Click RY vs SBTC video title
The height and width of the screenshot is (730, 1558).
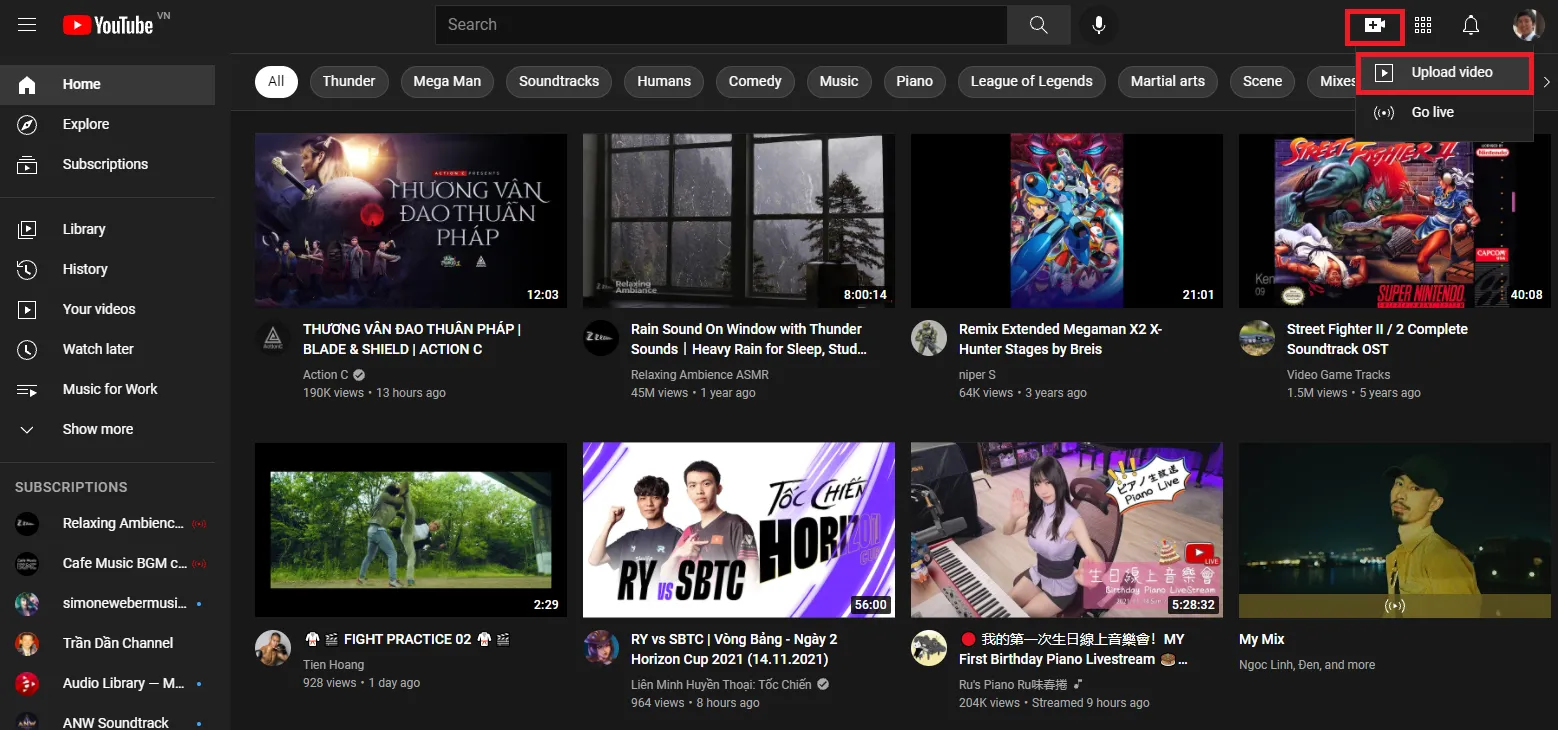(x=735, y=649)
